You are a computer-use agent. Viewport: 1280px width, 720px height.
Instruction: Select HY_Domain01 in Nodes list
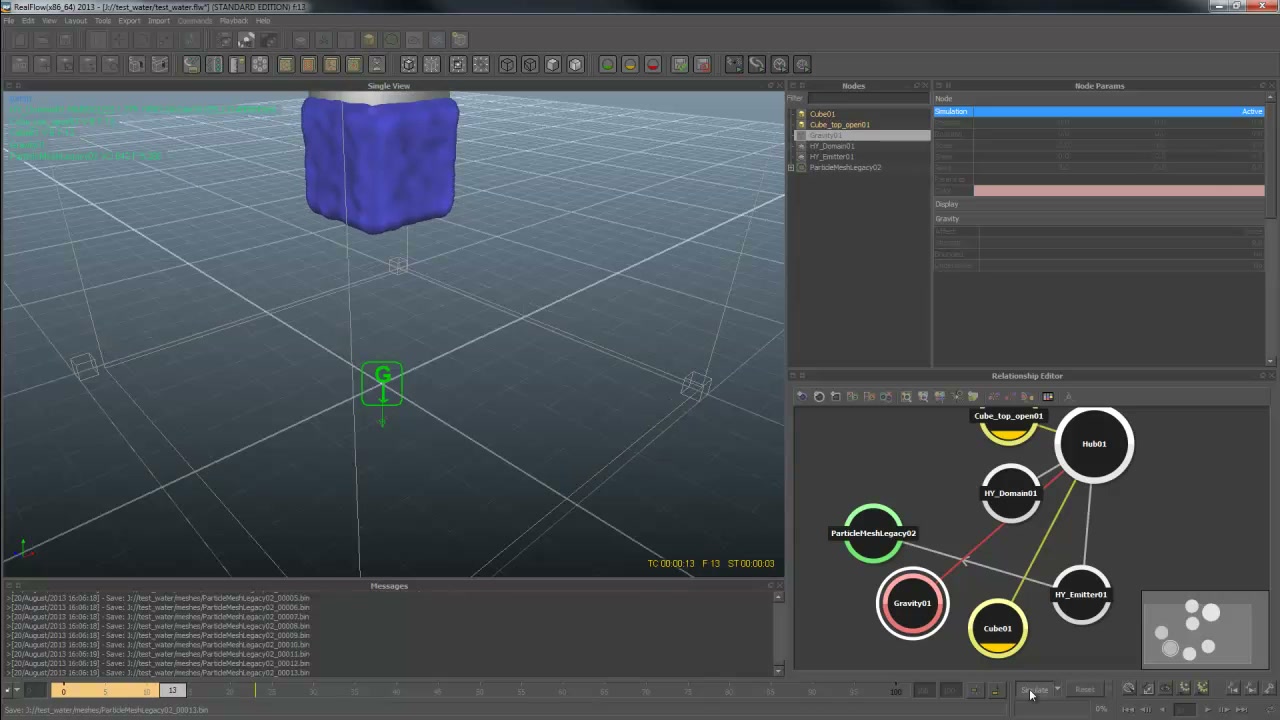point(832,146)
